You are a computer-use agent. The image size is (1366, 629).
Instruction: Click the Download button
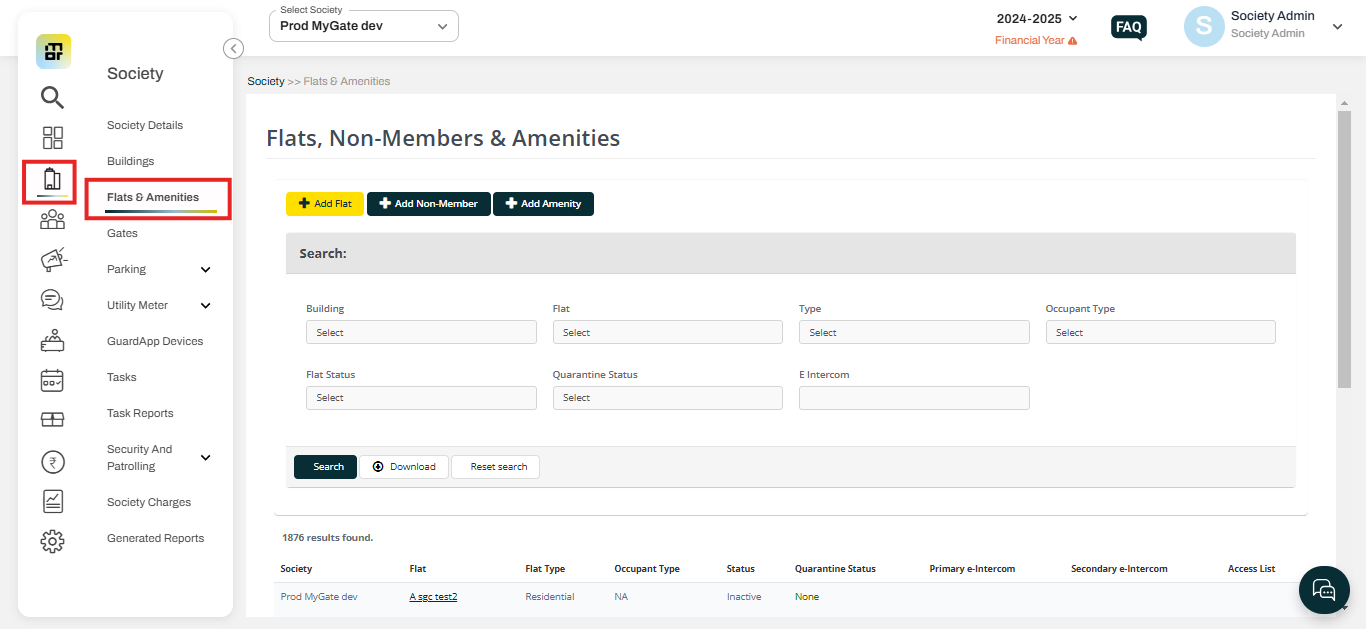(404, 467)
